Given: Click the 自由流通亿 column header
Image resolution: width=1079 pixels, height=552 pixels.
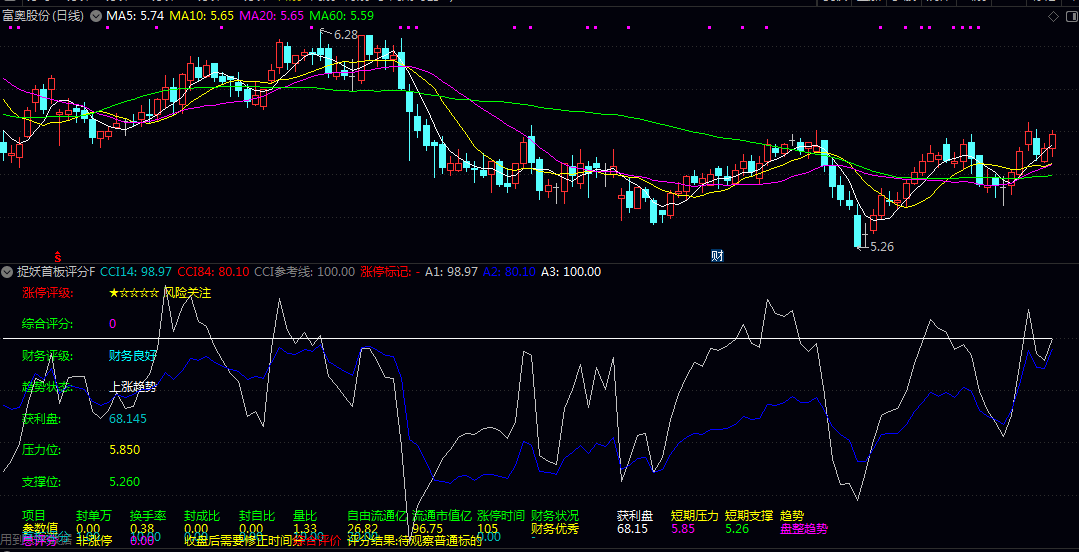Looking at the screenshot, I should pyautogui.click(x=377, y=516).
